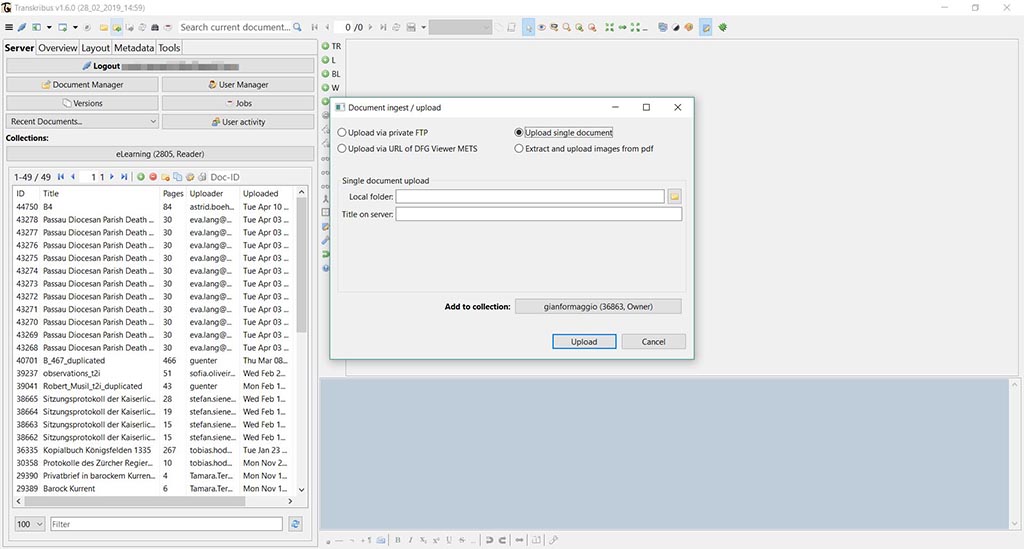Image resolution: width=1024 pixels, height=549 pixels.
Task: Select the arrow selection tool
Action: tap(528, 27)
